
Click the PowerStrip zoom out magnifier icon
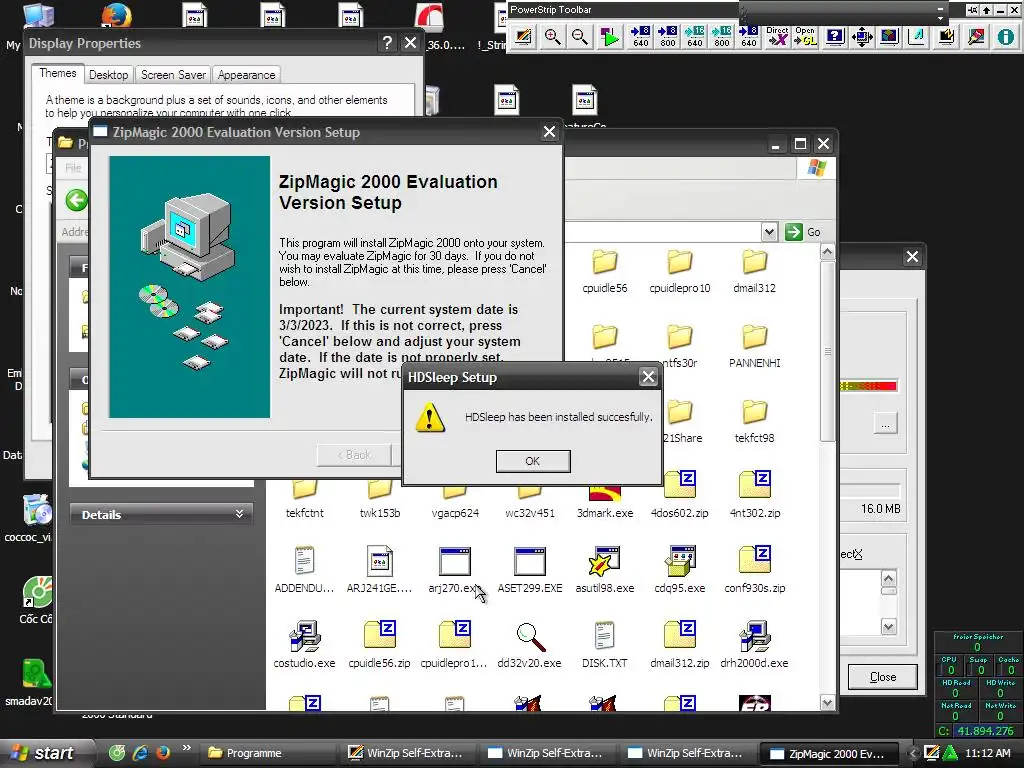pos(579,37)
